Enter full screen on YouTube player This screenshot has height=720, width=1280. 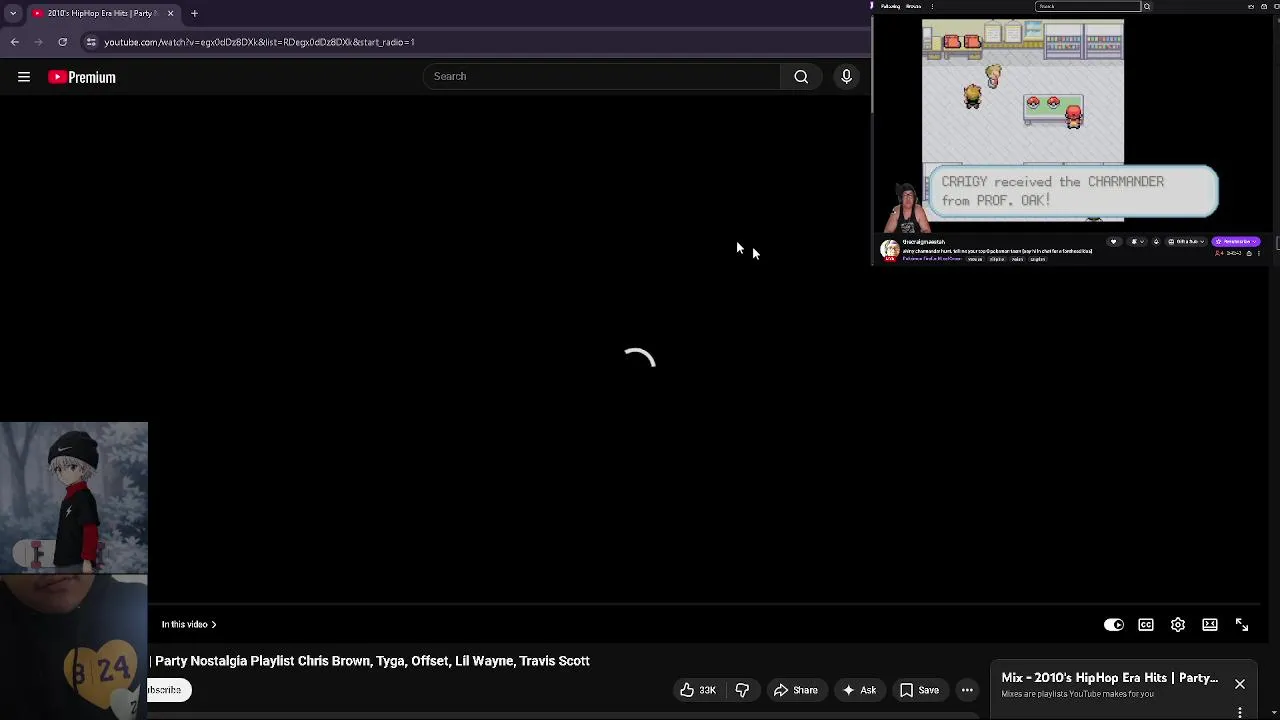1242,625
